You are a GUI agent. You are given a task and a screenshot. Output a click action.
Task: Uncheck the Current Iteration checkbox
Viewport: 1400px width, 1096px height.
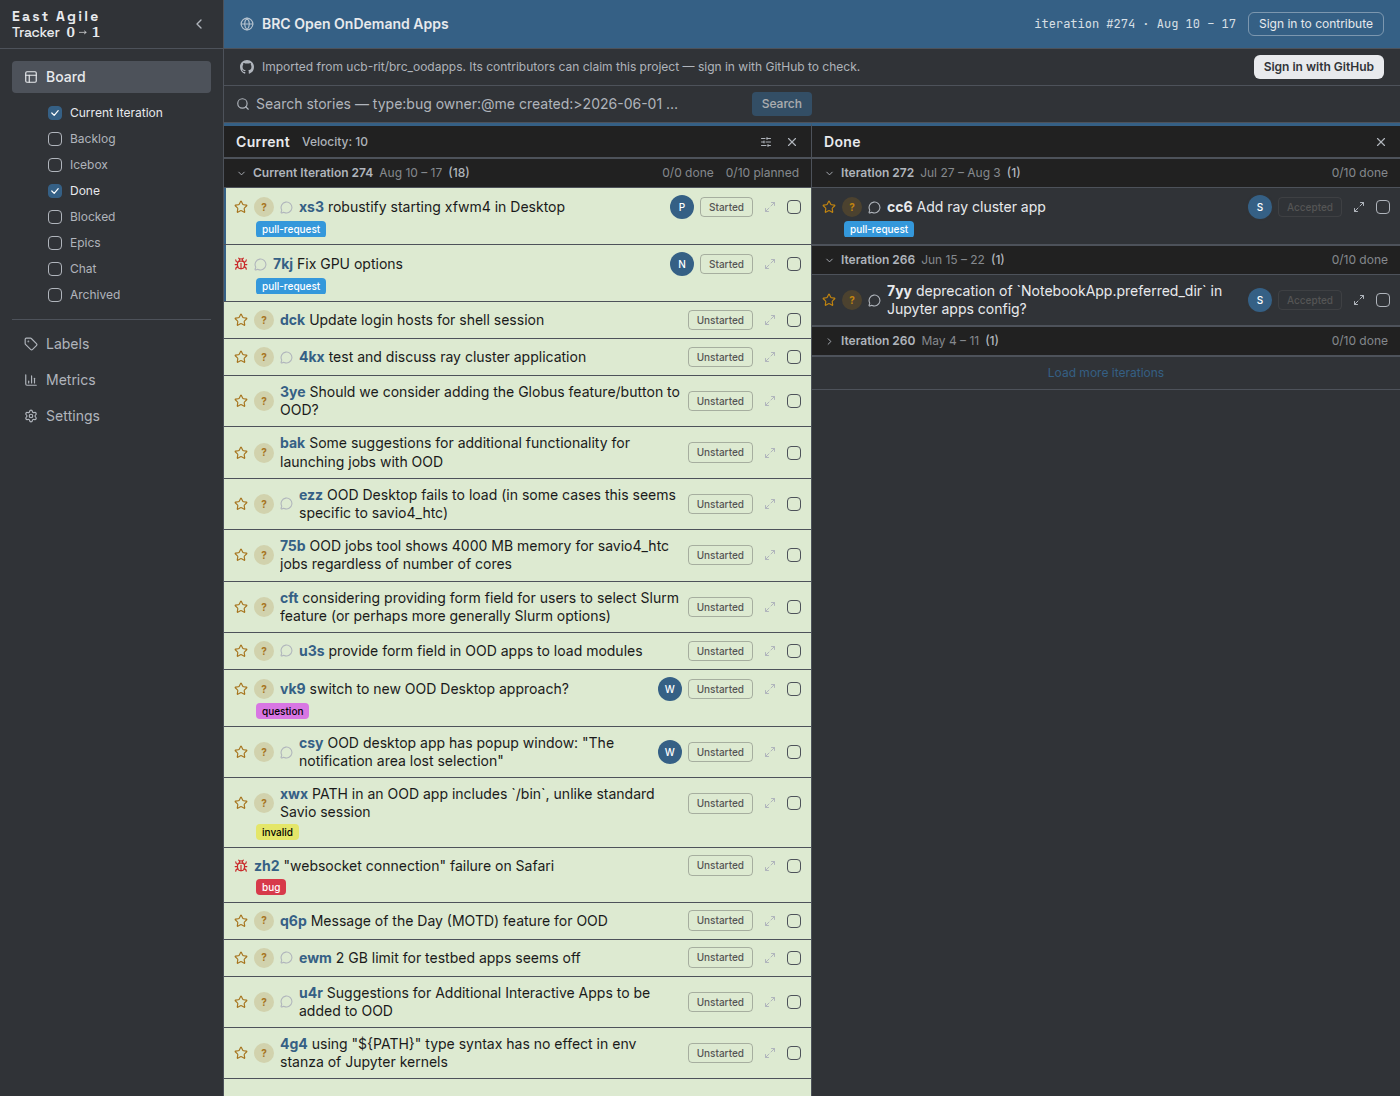55,113
